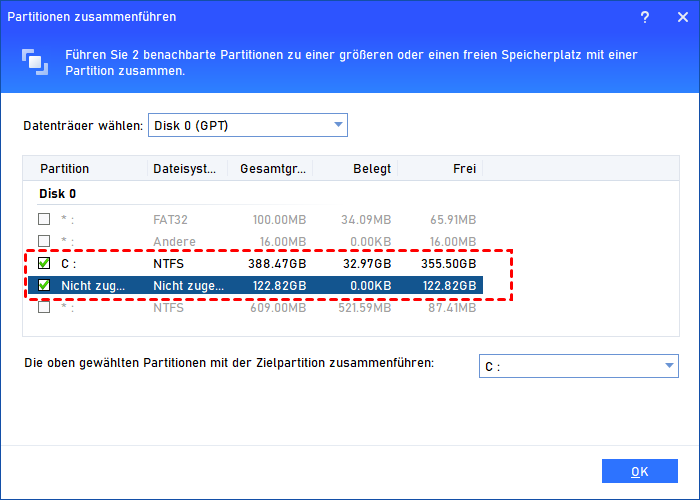
Task: Click the OK button
Action: click(x=640, y=471)
